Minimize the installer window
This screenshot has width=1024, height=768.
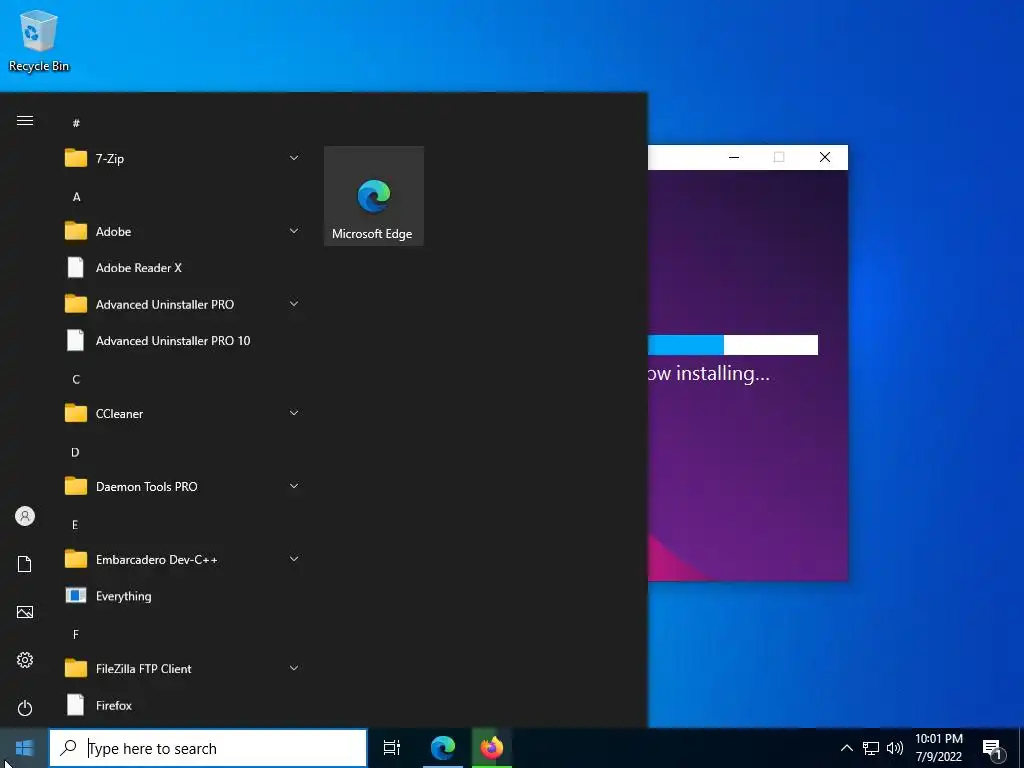point(734,157)
